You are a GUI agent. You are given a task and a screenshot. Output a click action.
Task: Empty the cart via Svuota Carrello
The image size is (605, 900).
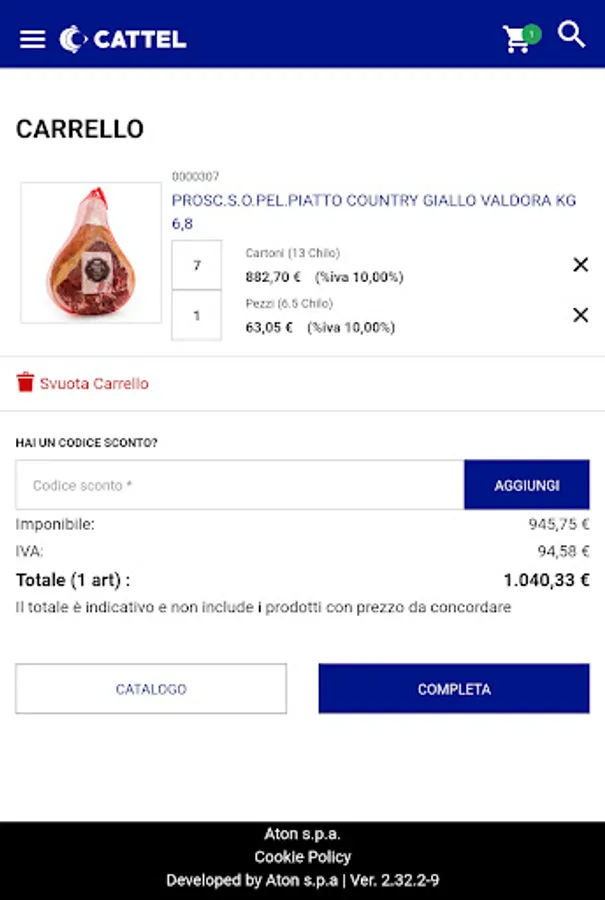click(94, 383)
